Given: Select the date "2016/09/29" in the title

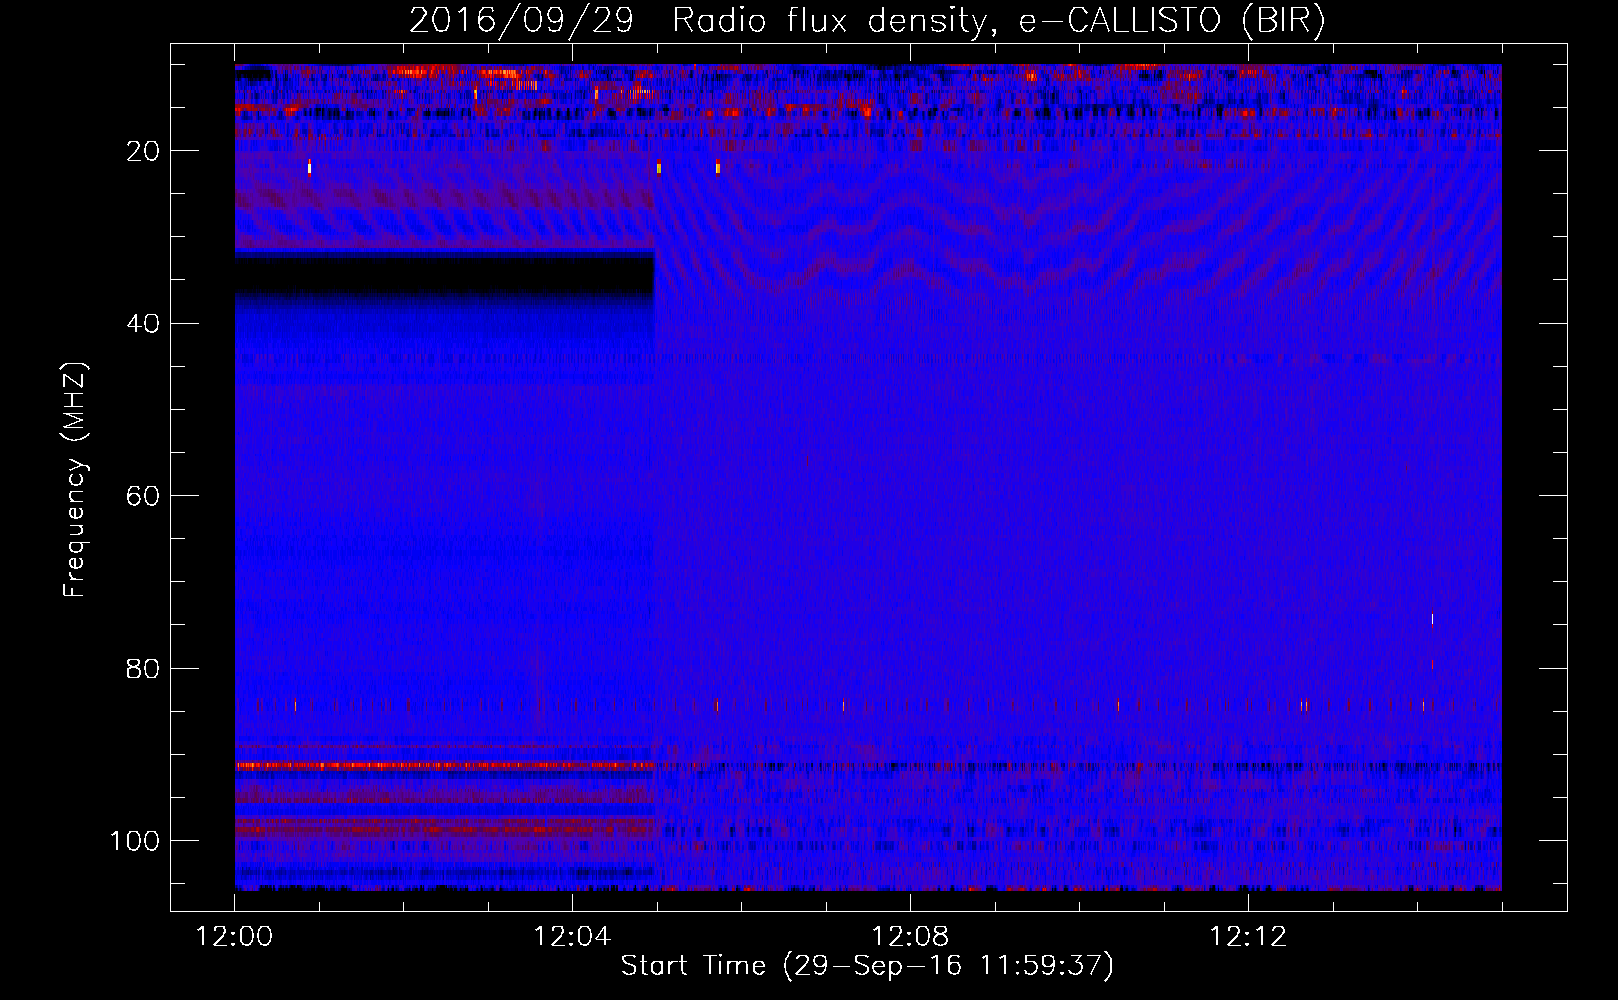Looking at the screenshot, I should 522,20.
